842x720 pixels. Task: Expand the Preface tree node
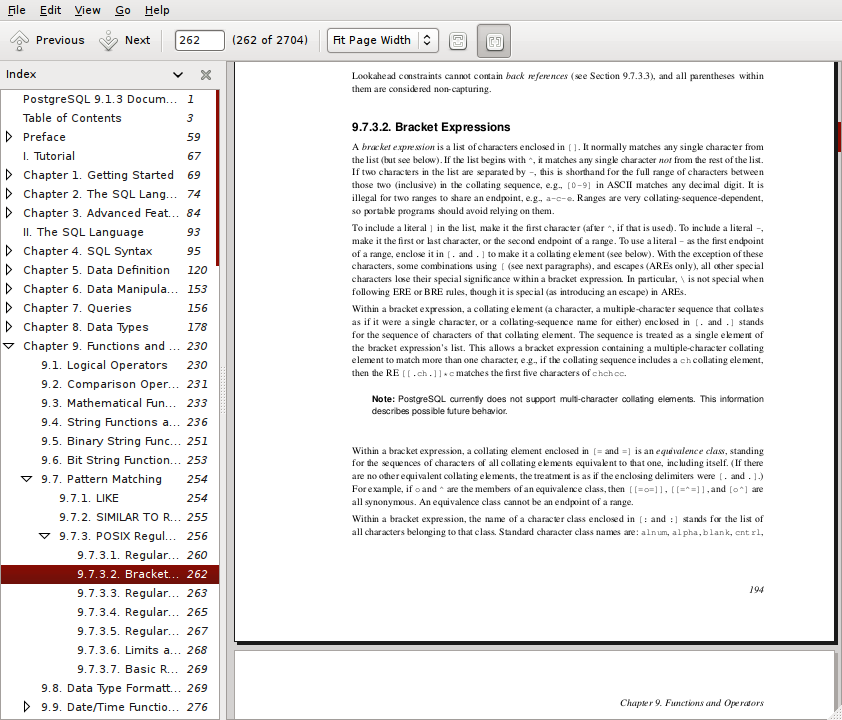(9, 137)
